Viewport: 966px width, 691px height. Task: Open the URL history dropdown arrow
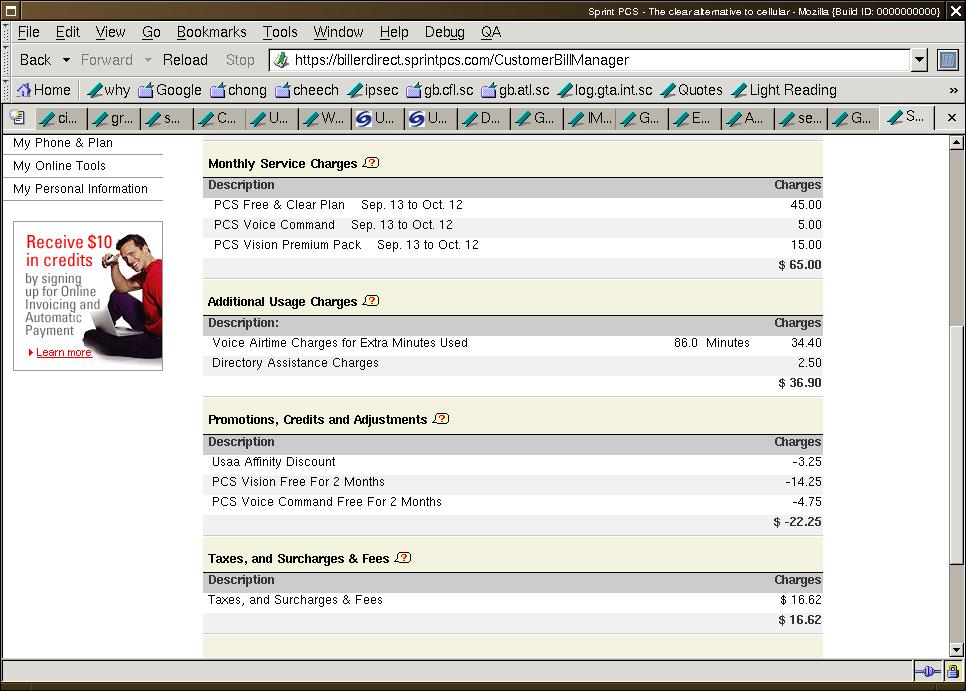[919, 60]
